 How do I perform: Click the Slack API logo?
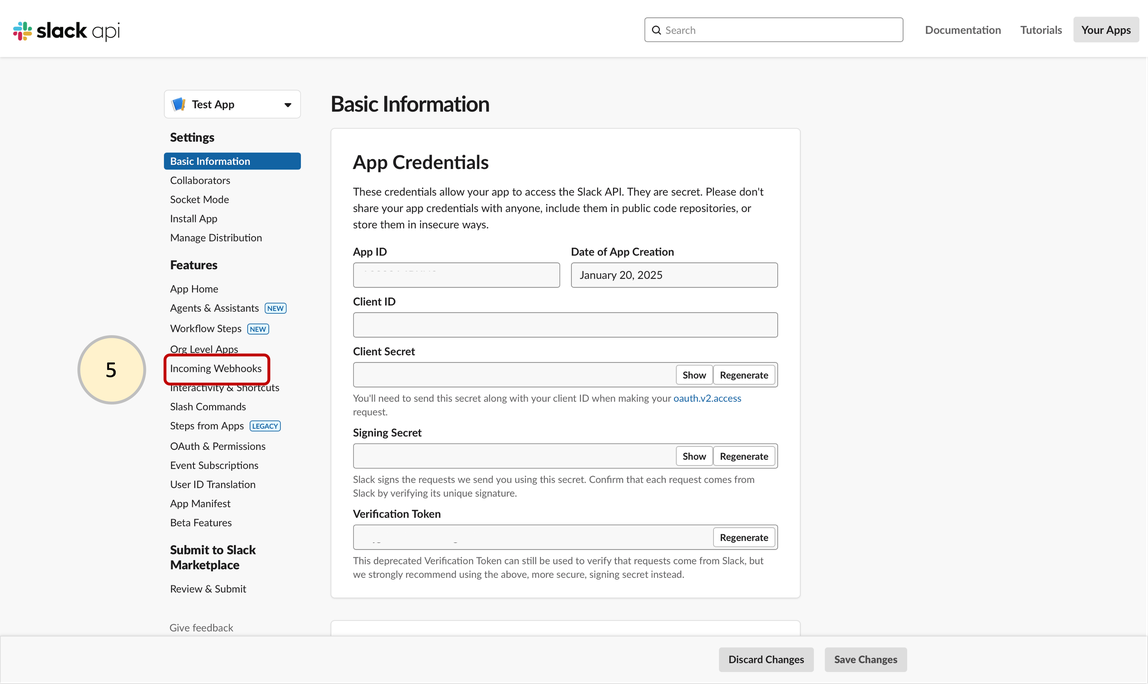(x=66, y=31)
